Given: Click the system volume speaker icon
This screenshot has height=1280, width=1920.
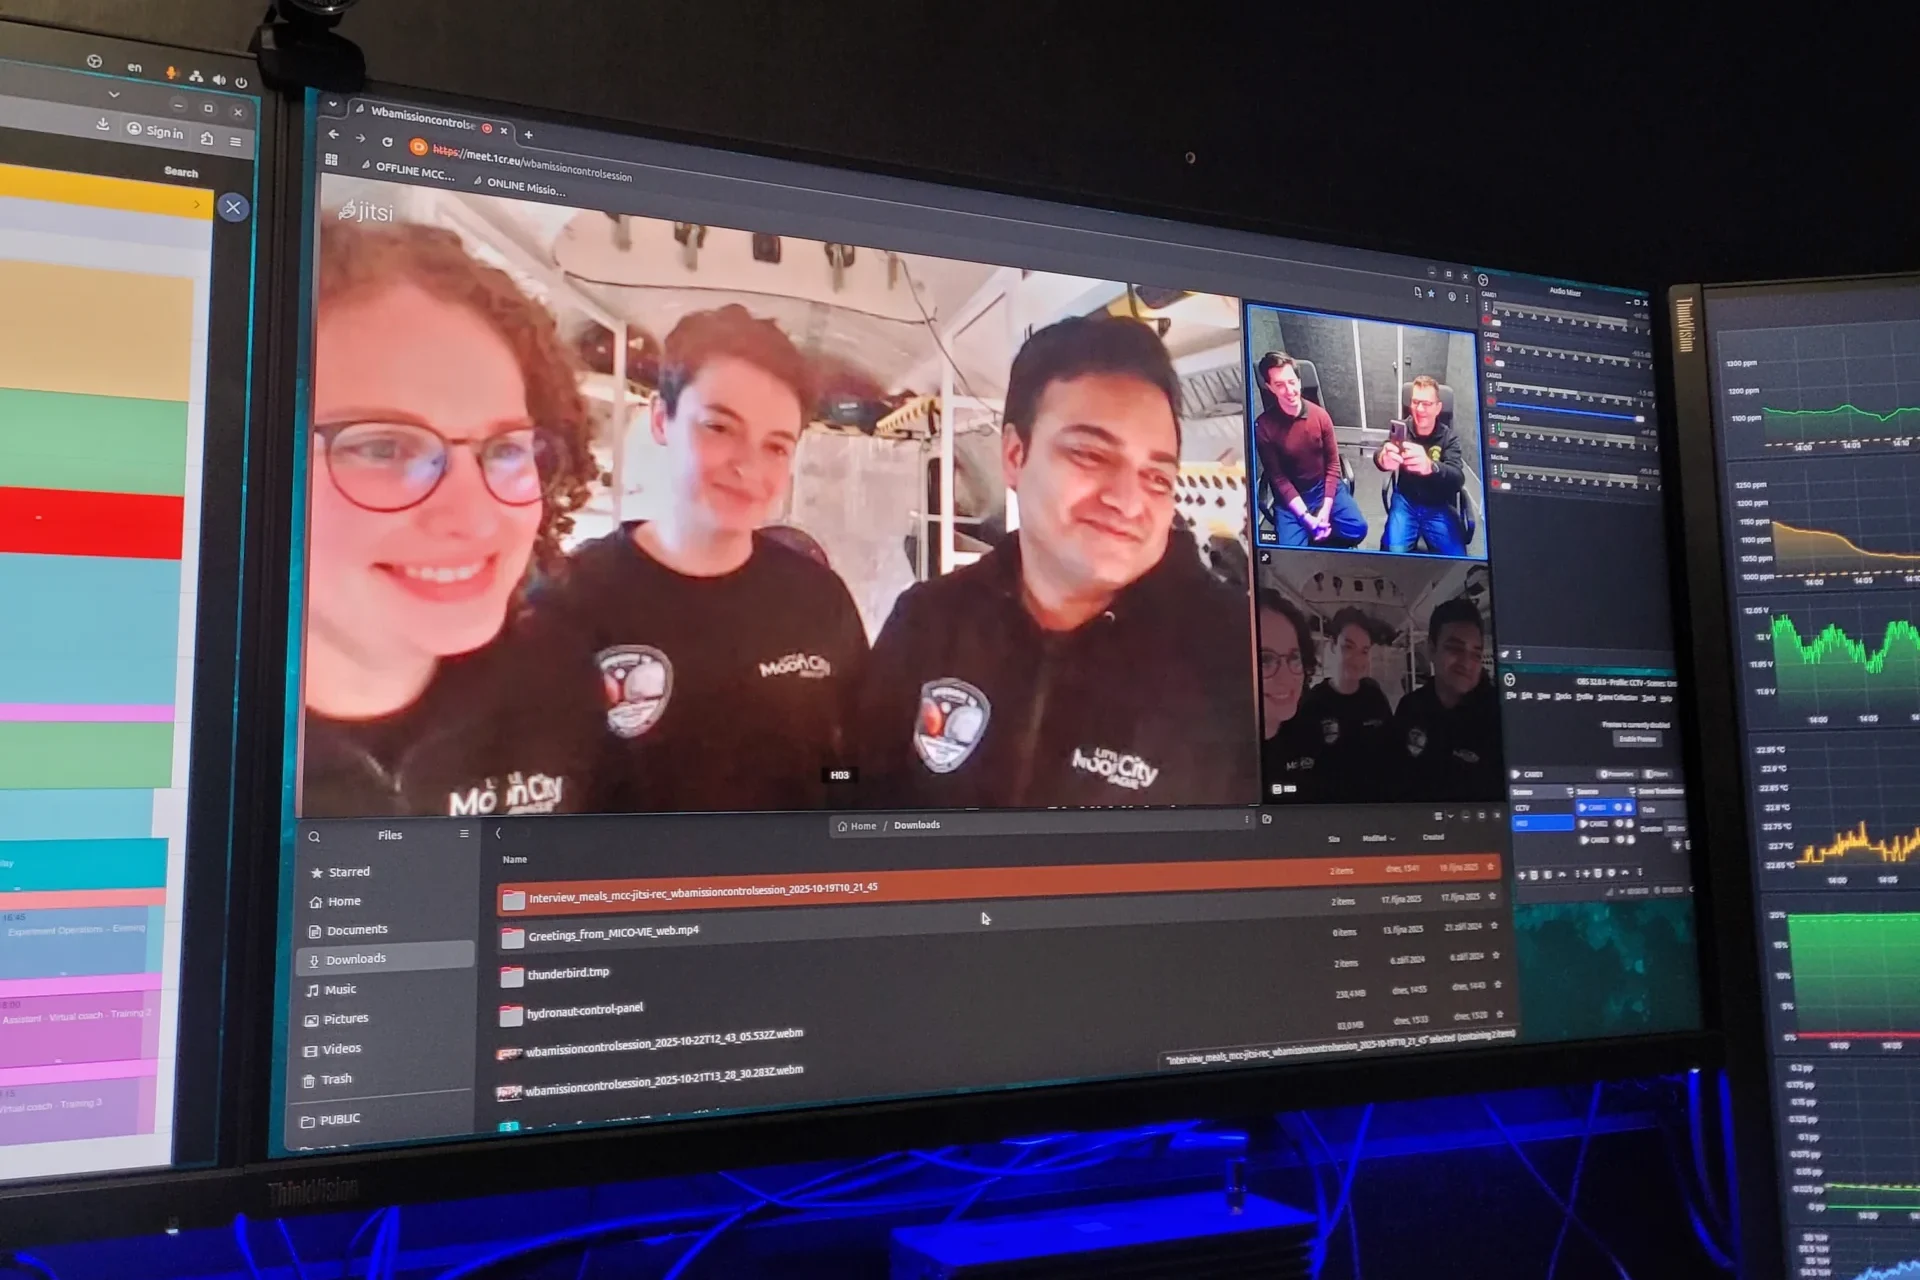Looking at the screenshot, I should click(x=218, y=79).
